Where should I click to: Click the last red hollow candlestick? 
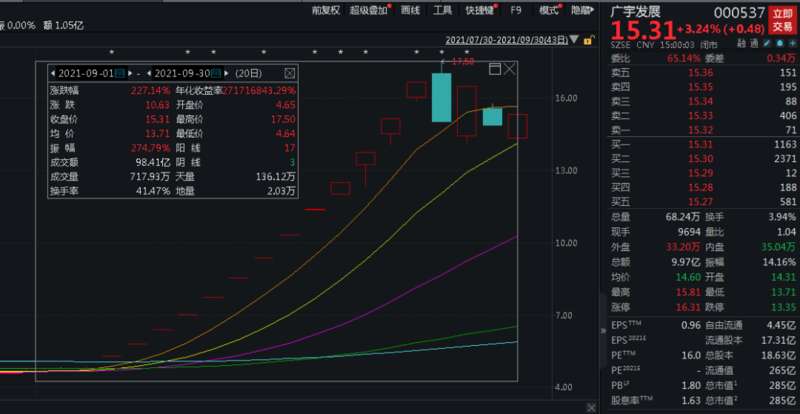click(517, 126)
